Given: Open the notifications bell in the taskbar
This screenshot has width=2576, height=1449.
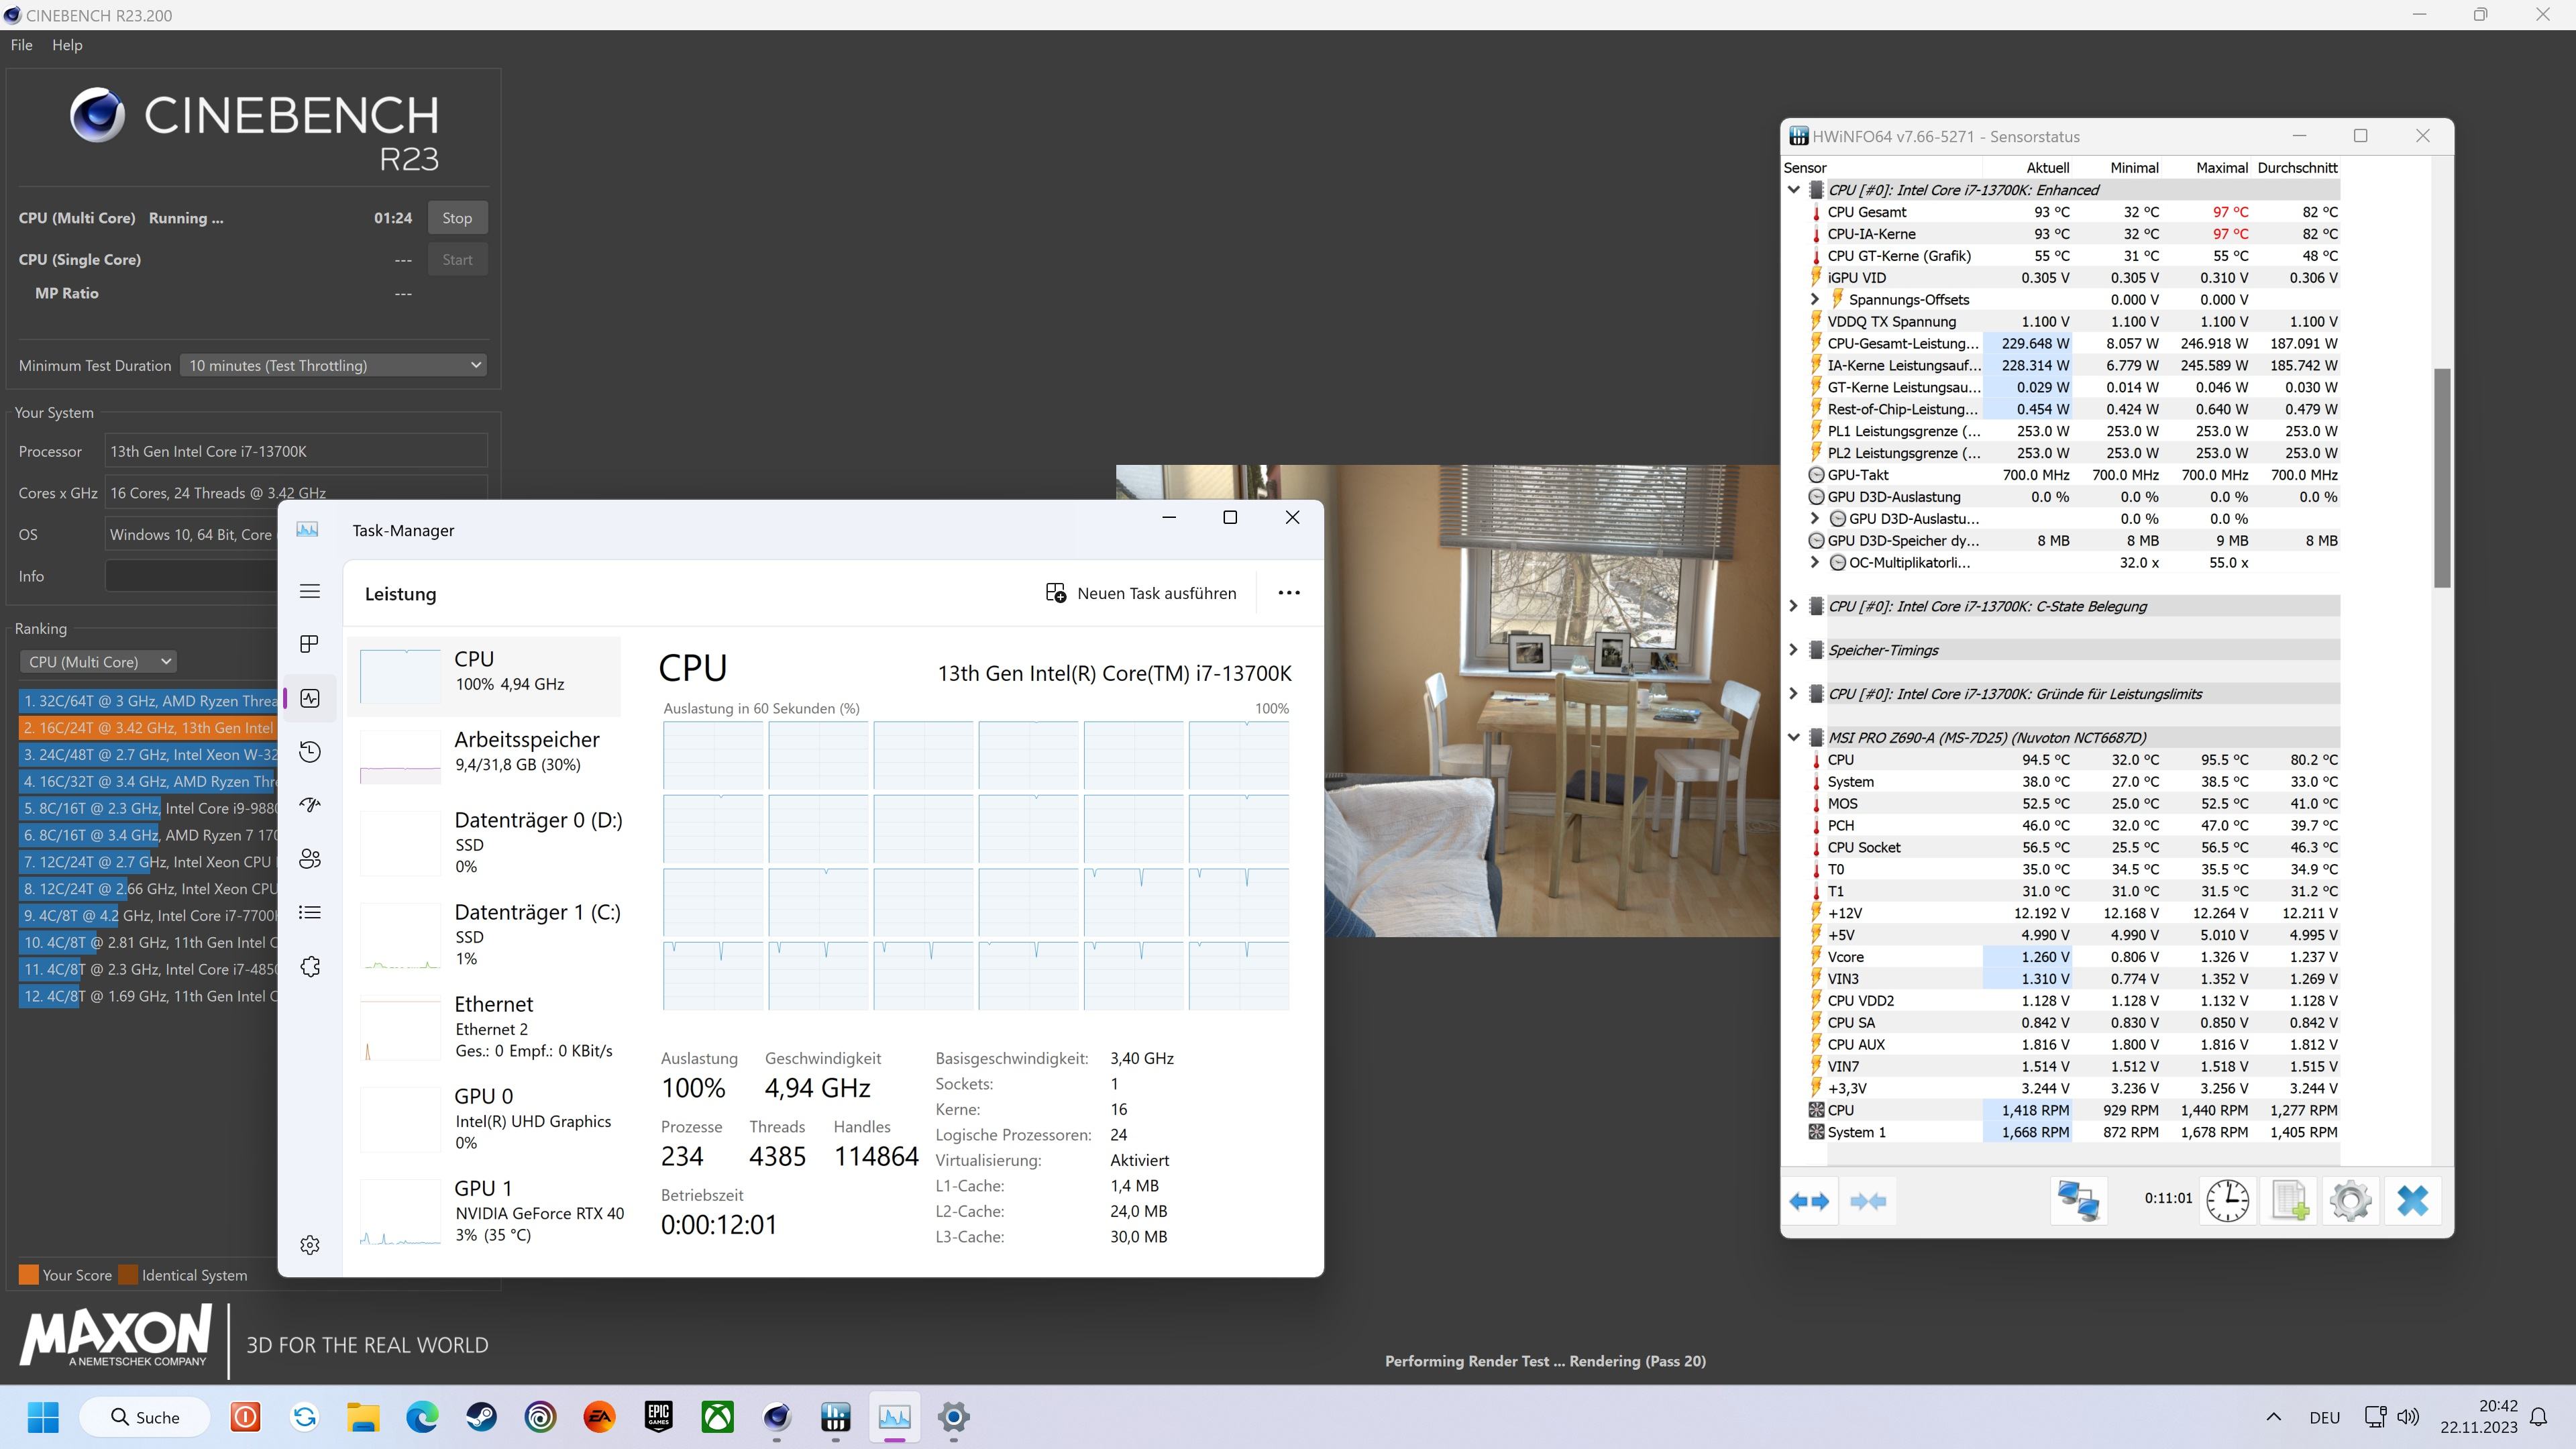Looking at the screenshot, I should [2539, 1417].
